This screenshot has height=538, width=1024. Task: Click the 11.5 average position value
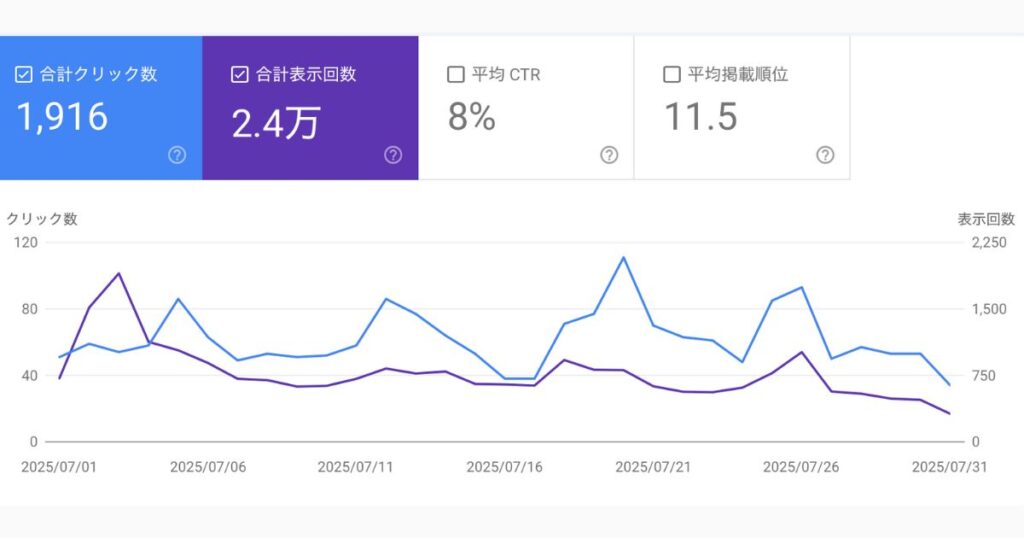click(701, 117)
